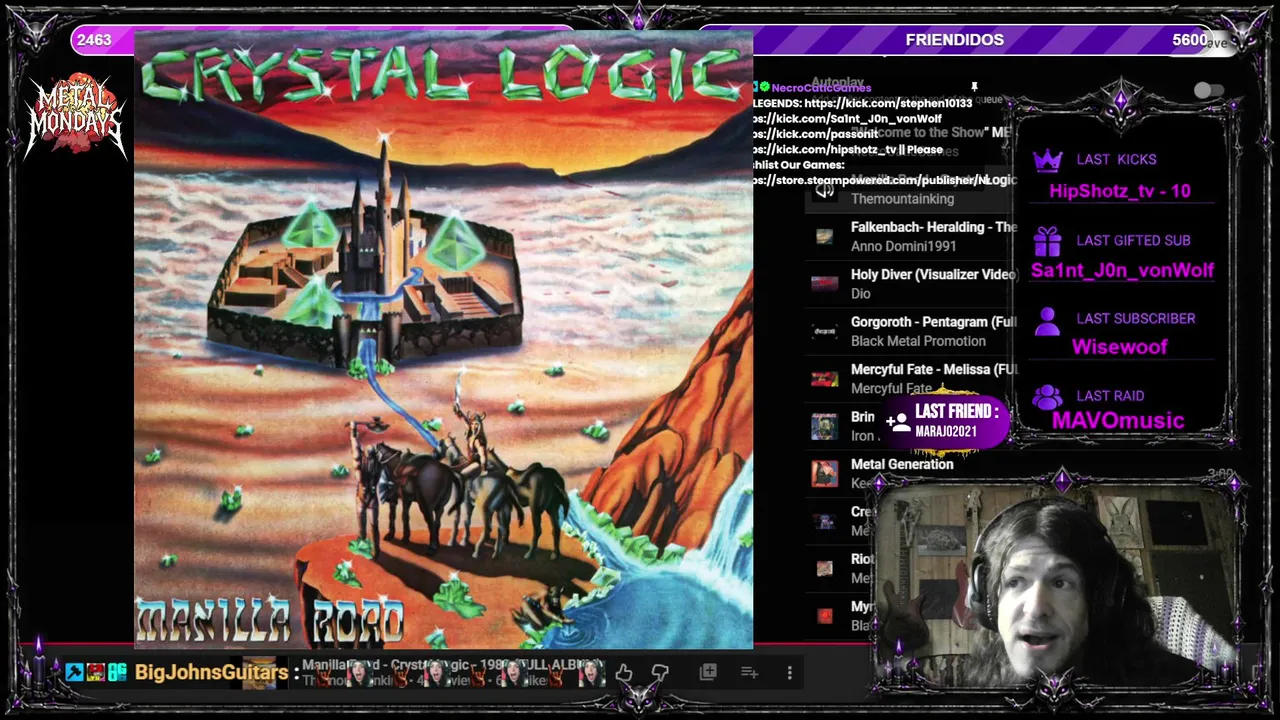Image resolution: width=1280 pixels, height=720 pixels.
Task: Click the 'Holy Diver (Visualizer Video)' title
Action: tap(934, 274)
